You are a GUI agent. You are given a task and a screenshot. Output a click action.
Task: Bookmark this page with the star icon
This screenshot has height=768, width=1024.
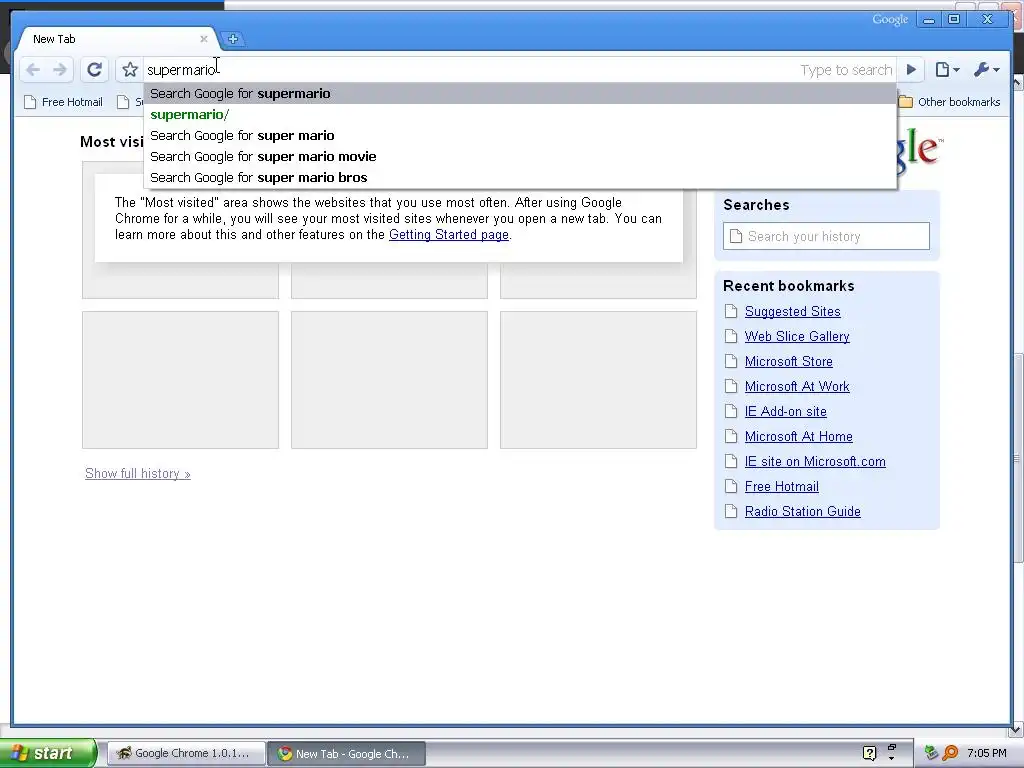point(130,70)
